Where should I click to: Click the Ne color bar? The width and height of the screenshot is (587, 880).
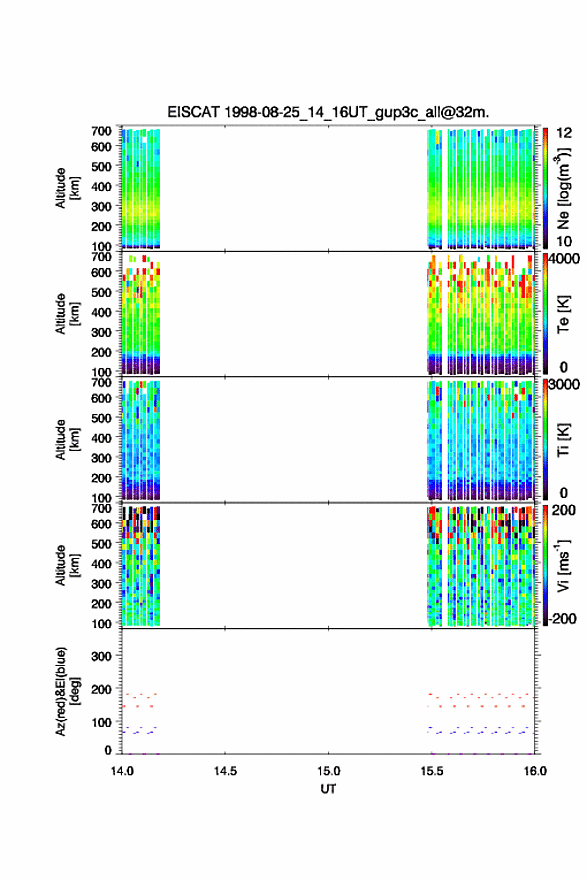tap(545, 187)
